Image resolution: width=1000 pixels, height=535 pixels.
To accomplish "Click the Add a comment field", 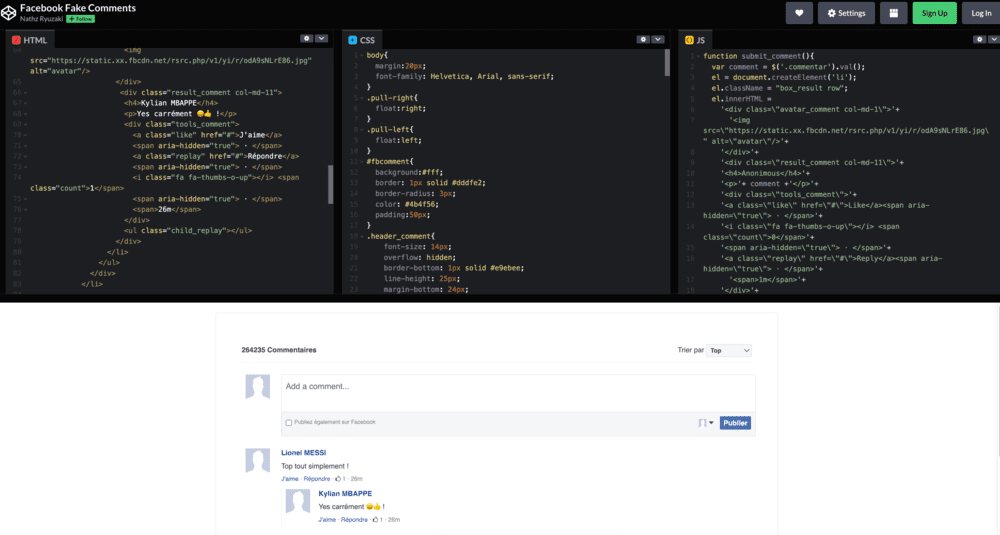I will tap(518, 393).
